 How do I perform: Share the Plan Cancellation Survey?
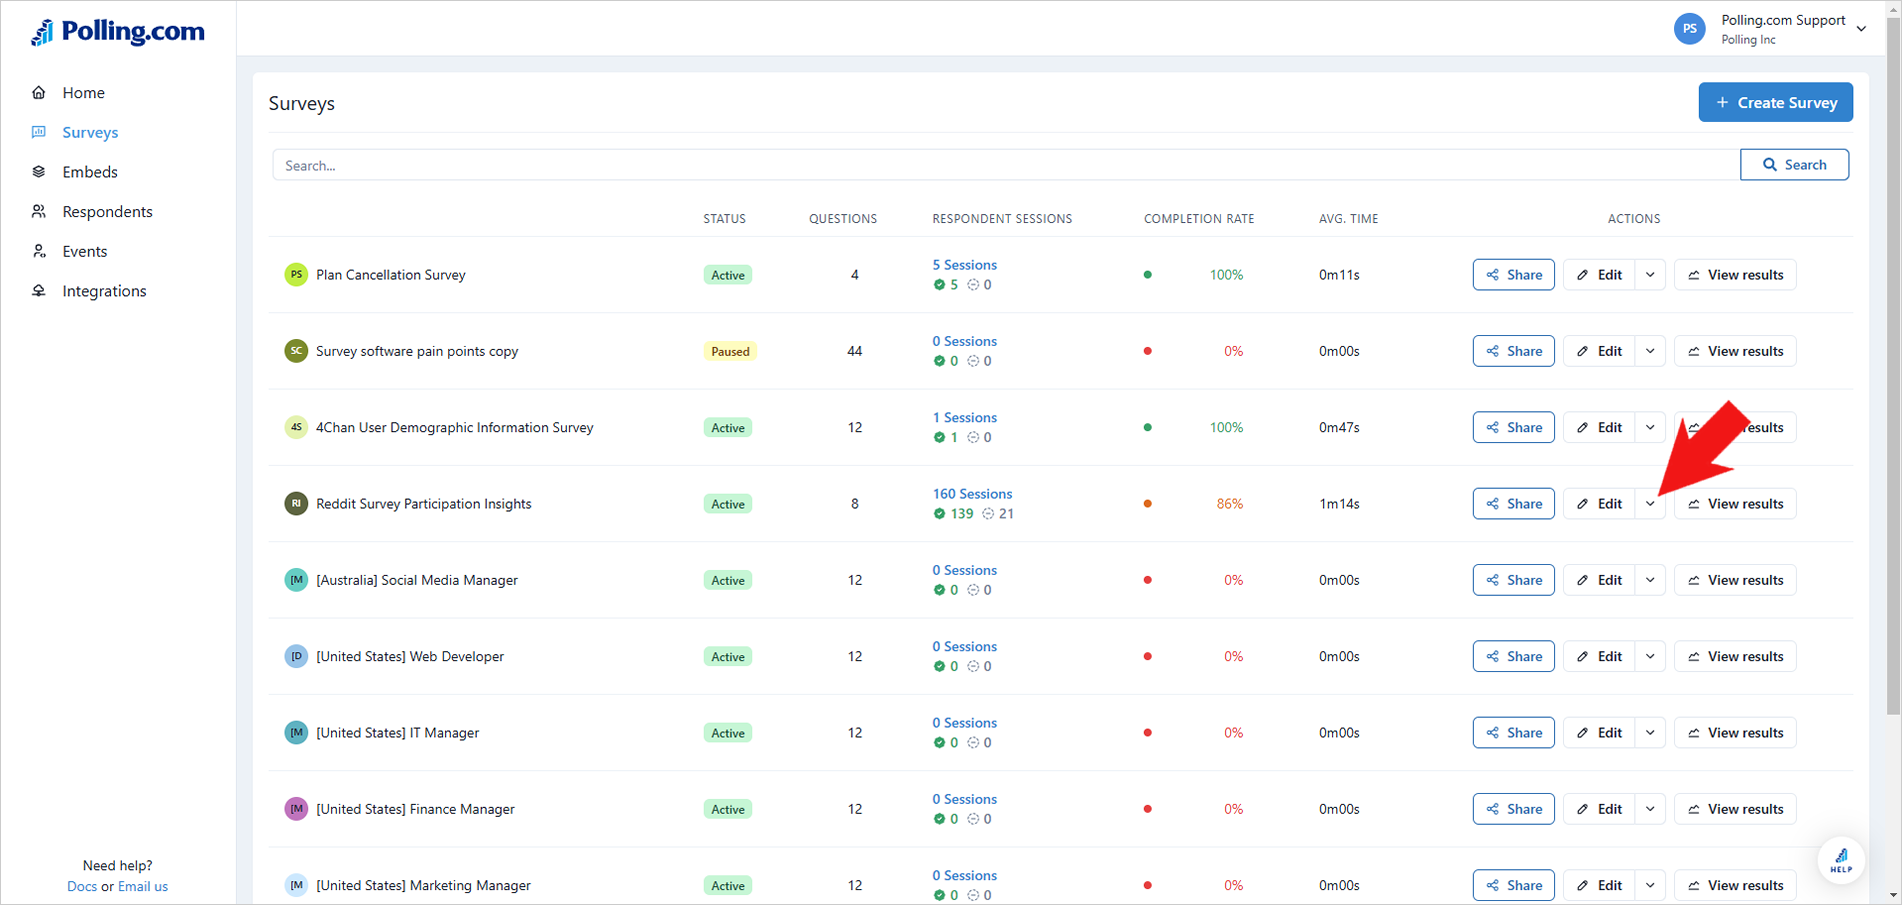(1513, 275)
